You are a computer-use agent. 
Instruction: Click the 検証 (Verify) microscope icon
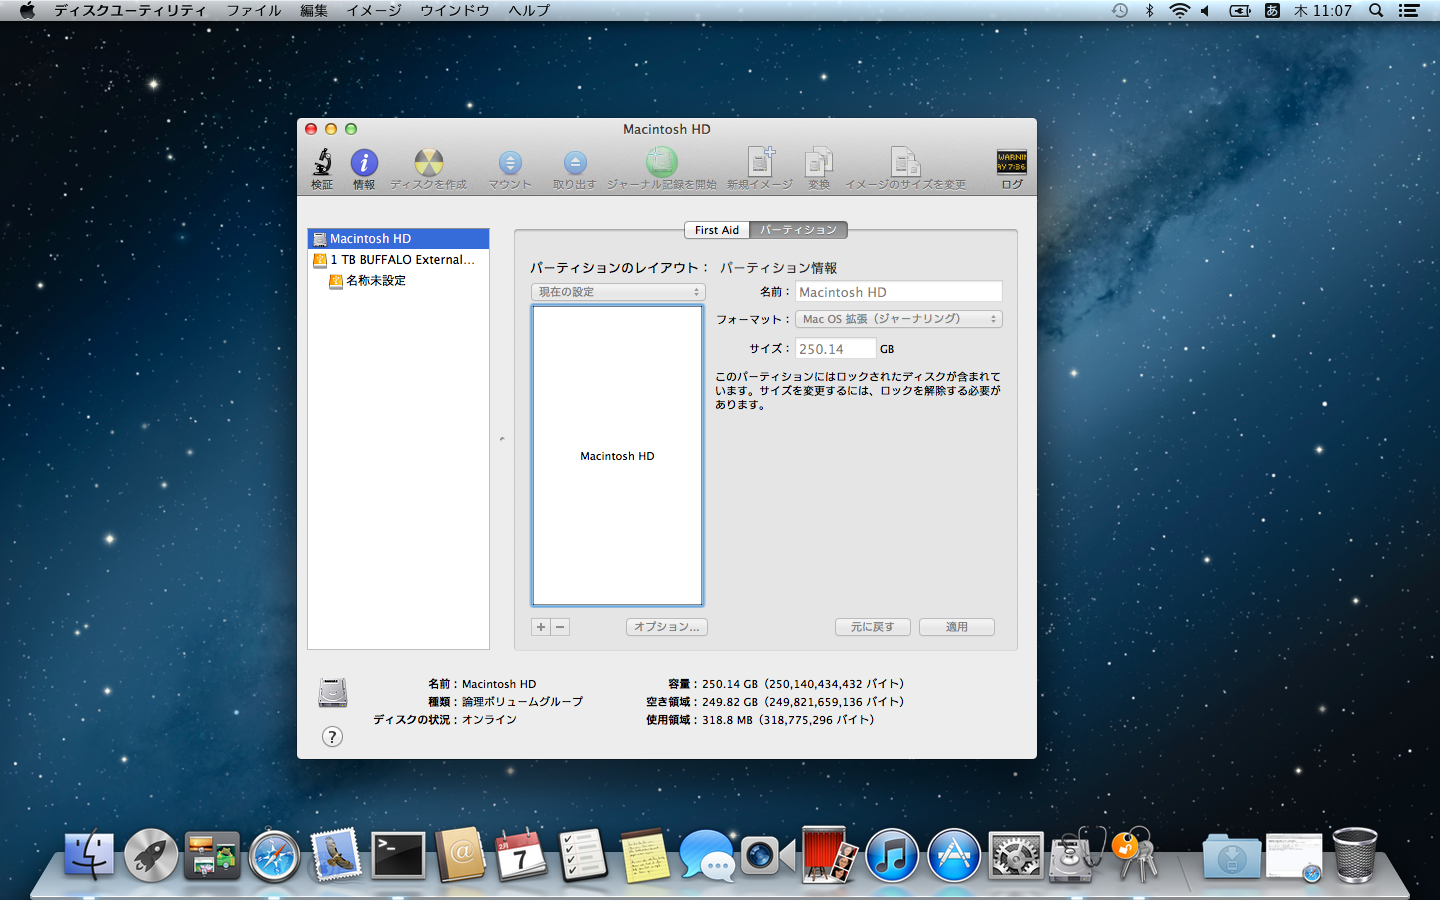coord(322,163)
